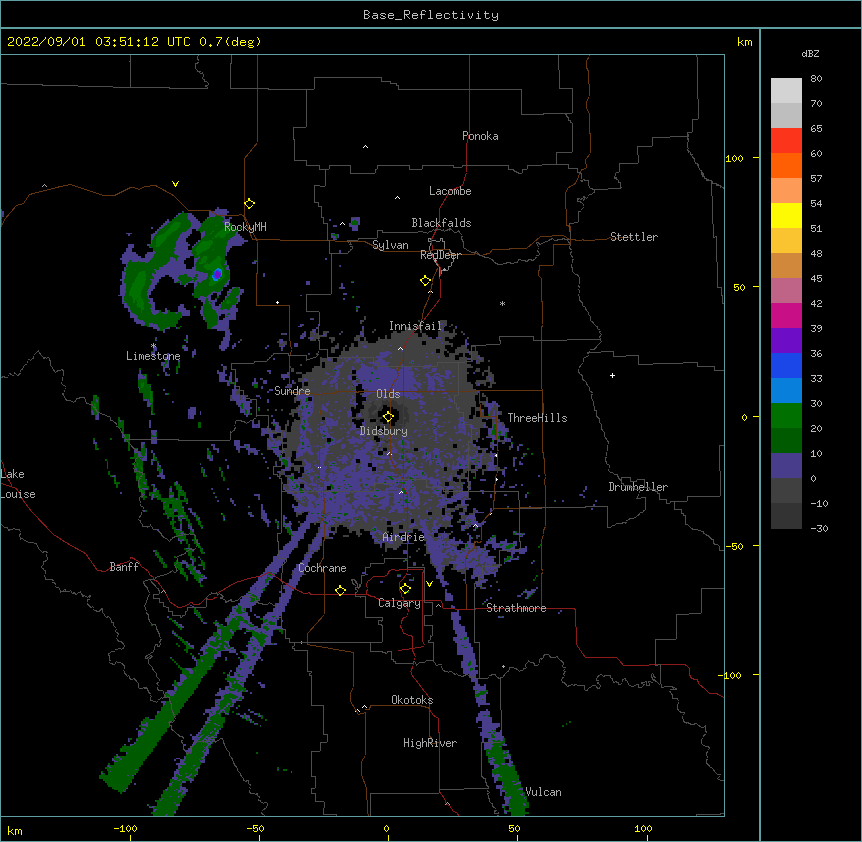Click the yellow diamond marker near Cochrane

click(x=340, y=590)
